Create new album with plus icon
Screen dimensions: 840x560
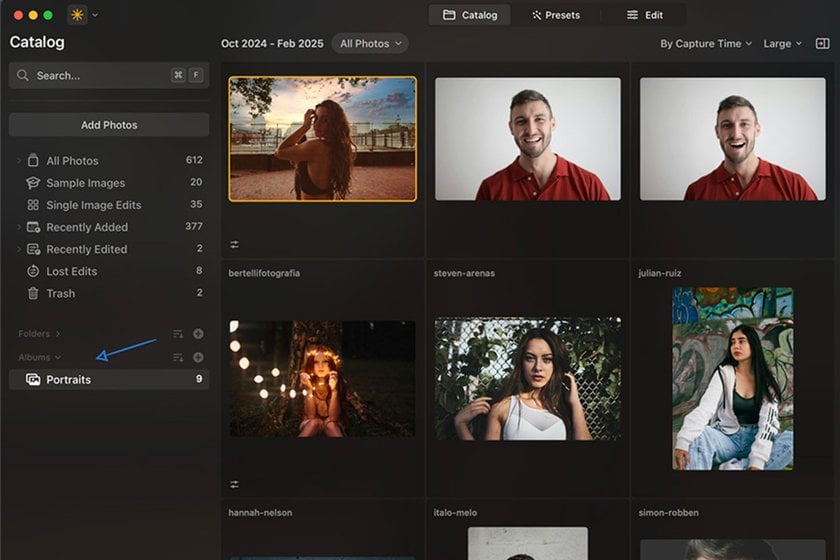pos(198,357)
